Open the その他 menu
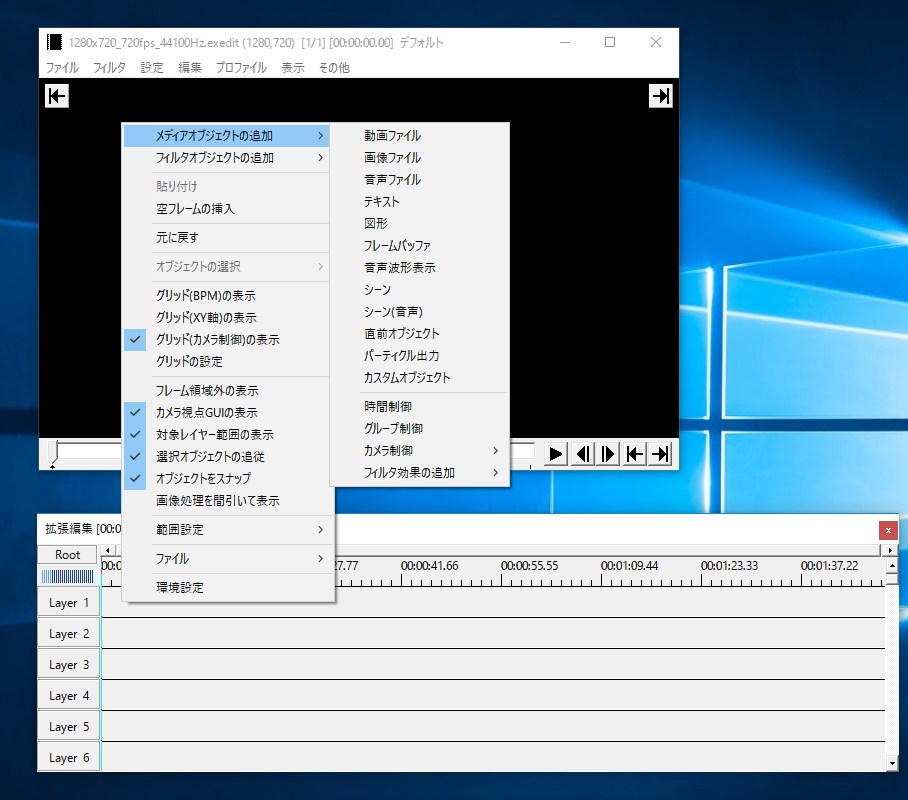The height and width of the screenshot is (800, 908). tap(334, 68)
